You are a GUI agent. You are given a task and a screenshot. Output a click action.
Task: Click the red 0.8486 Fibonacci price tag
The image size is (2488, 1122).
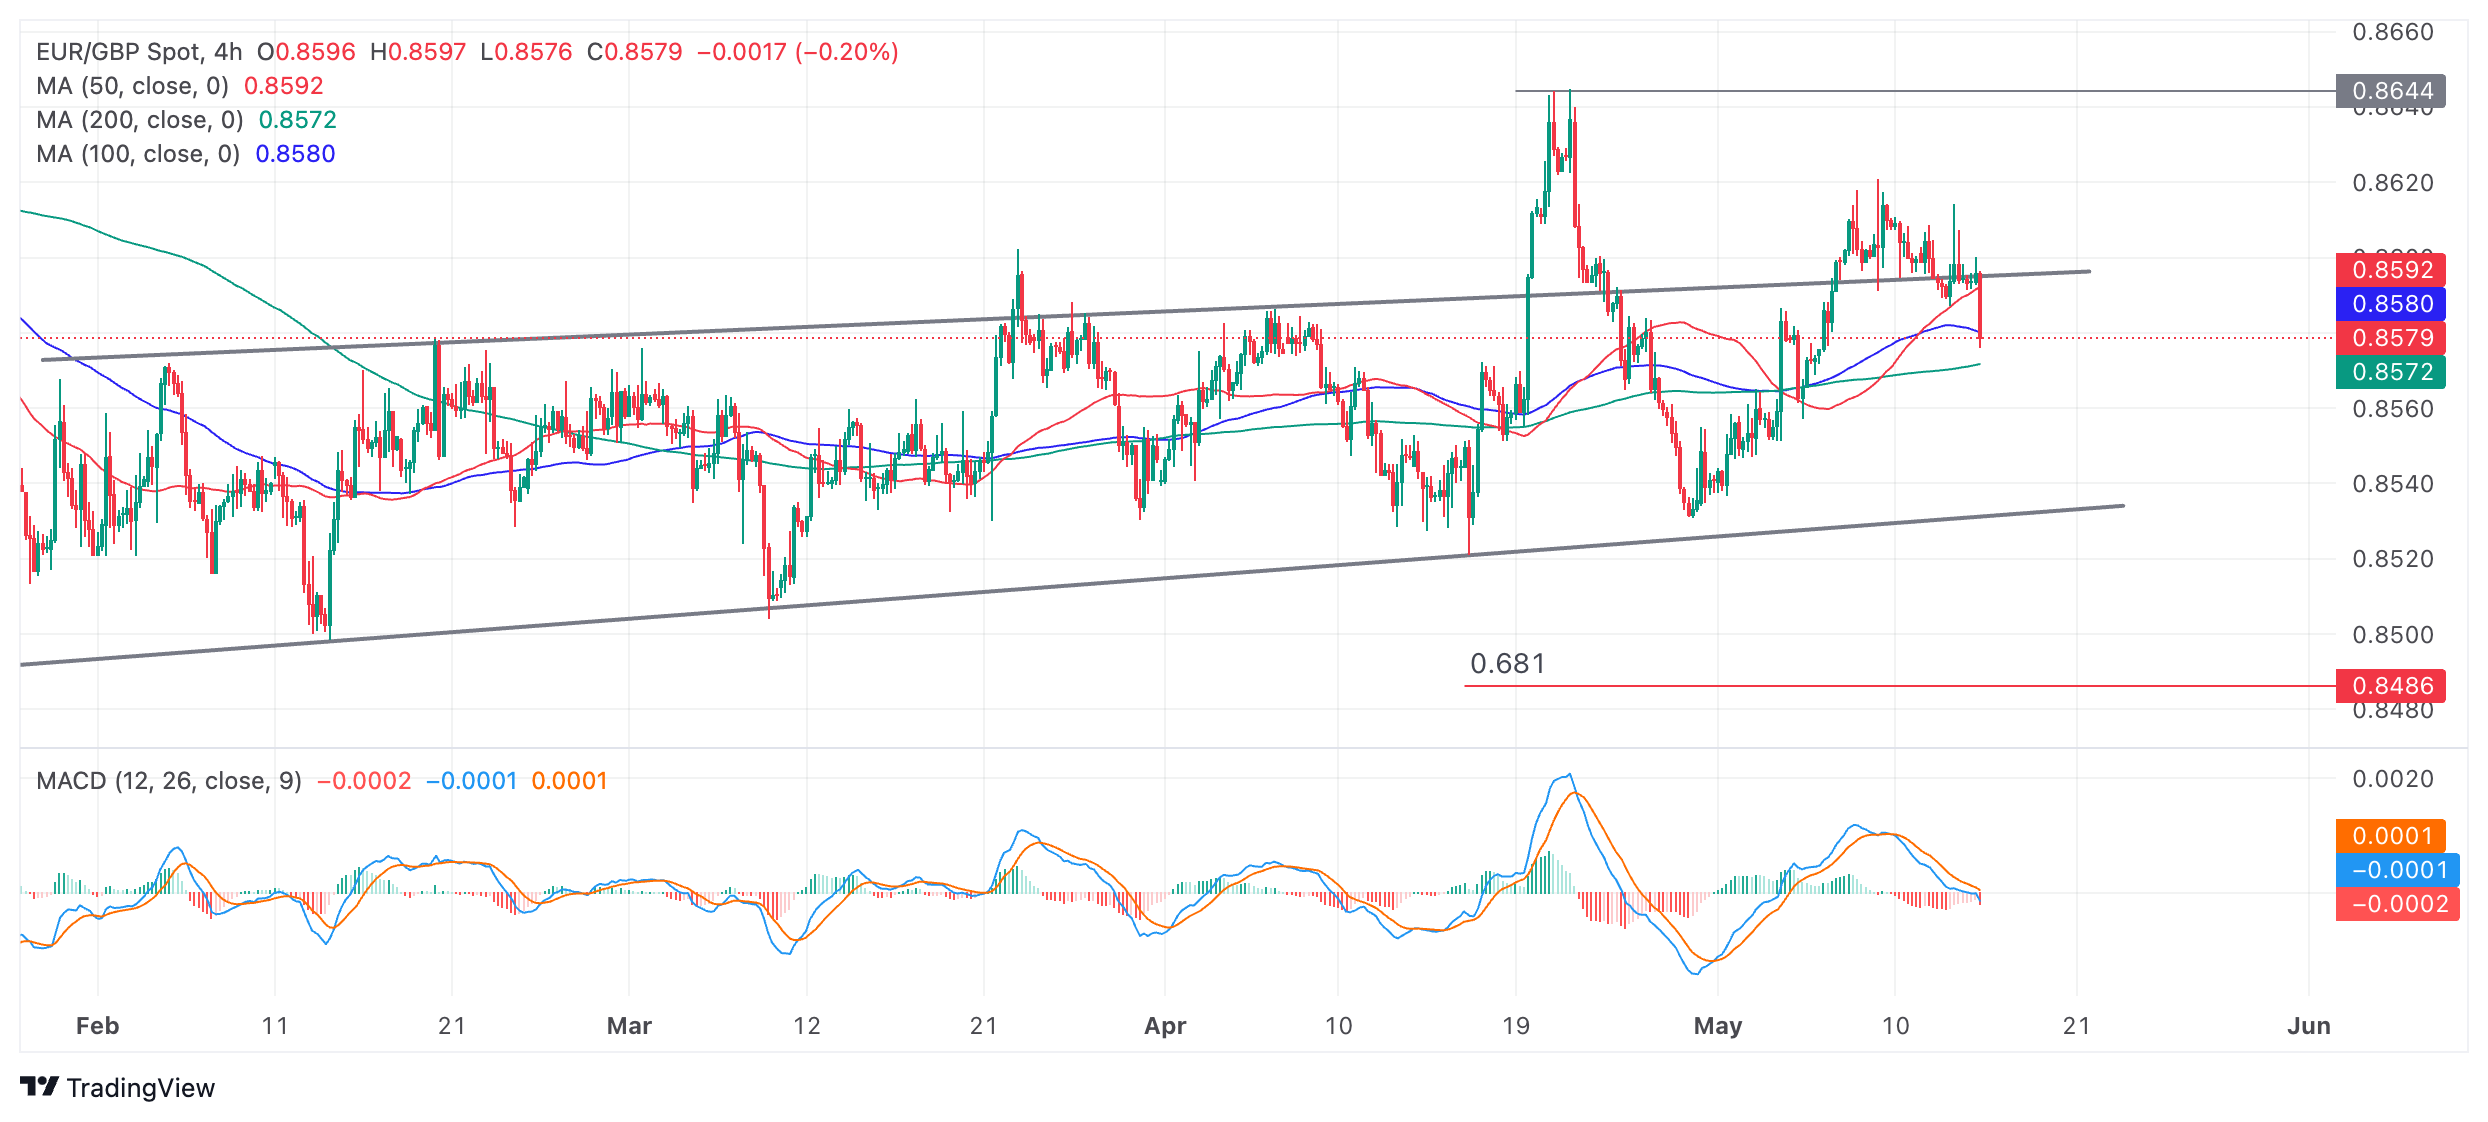coord(2391,686)
